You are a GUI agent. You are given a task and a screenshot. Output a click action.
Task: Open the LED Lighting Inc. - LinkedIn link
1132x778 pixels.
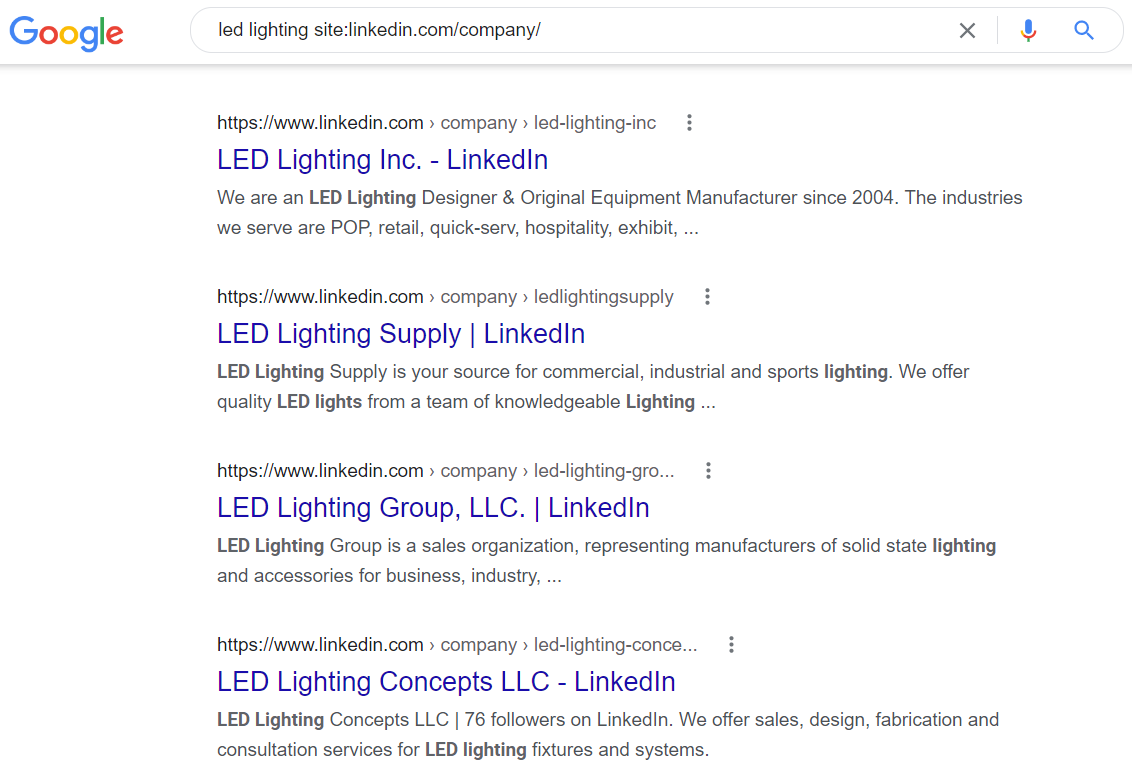click(382, 160)
